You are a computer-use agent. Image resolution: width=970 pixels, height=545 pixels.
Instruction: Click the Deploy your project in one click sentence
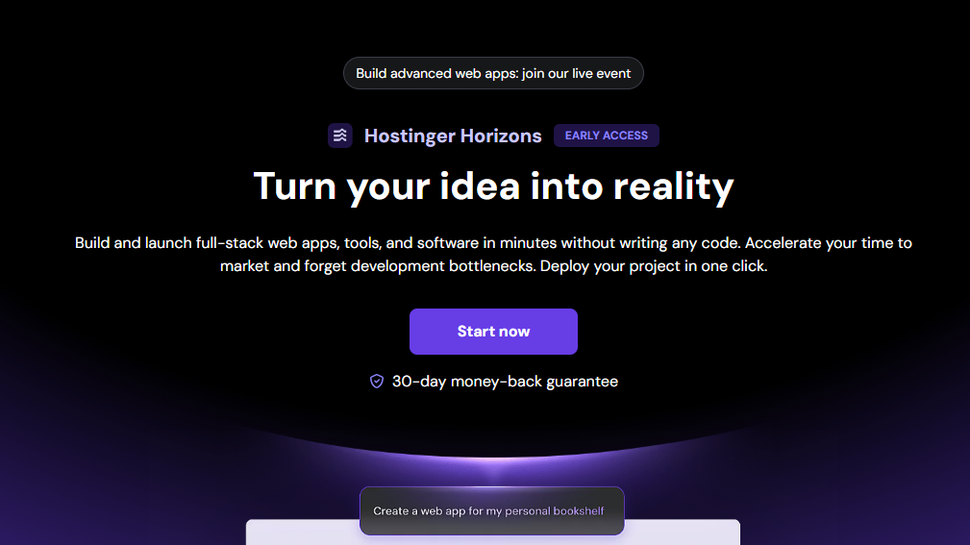pos(653,266)
